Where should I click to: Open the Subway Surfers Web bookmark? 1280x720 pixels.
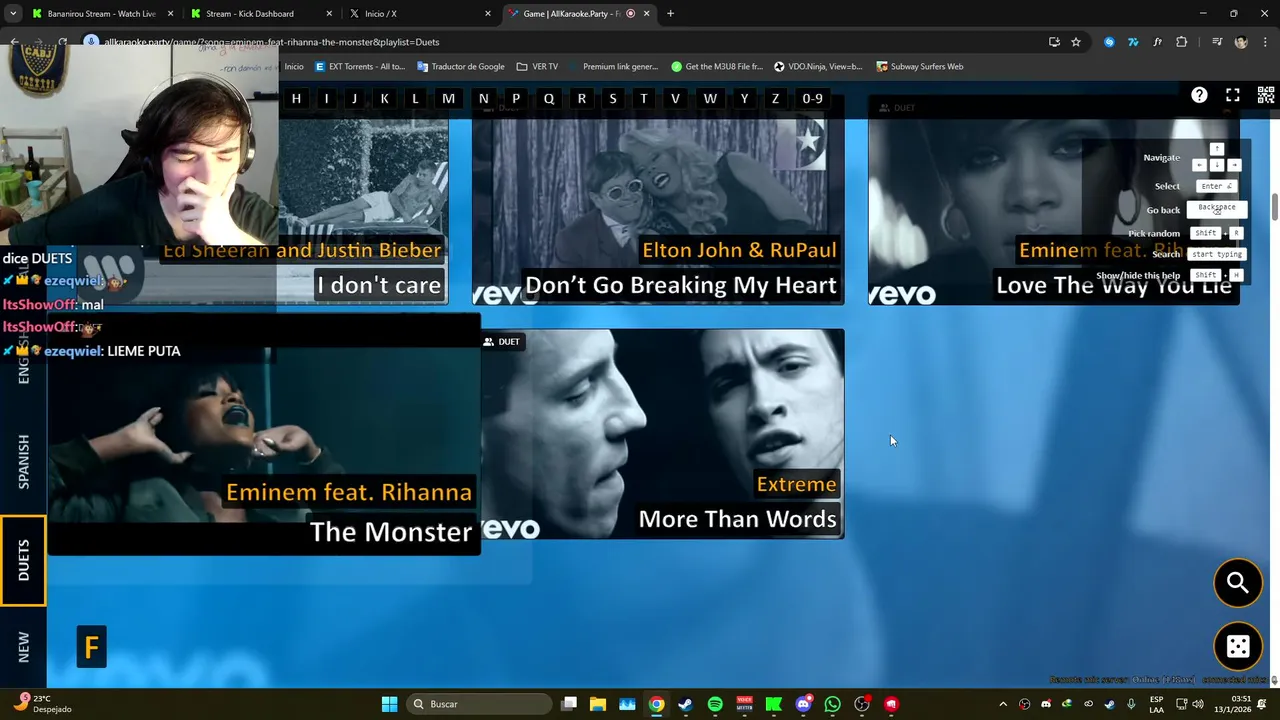(x=920, y=67)
